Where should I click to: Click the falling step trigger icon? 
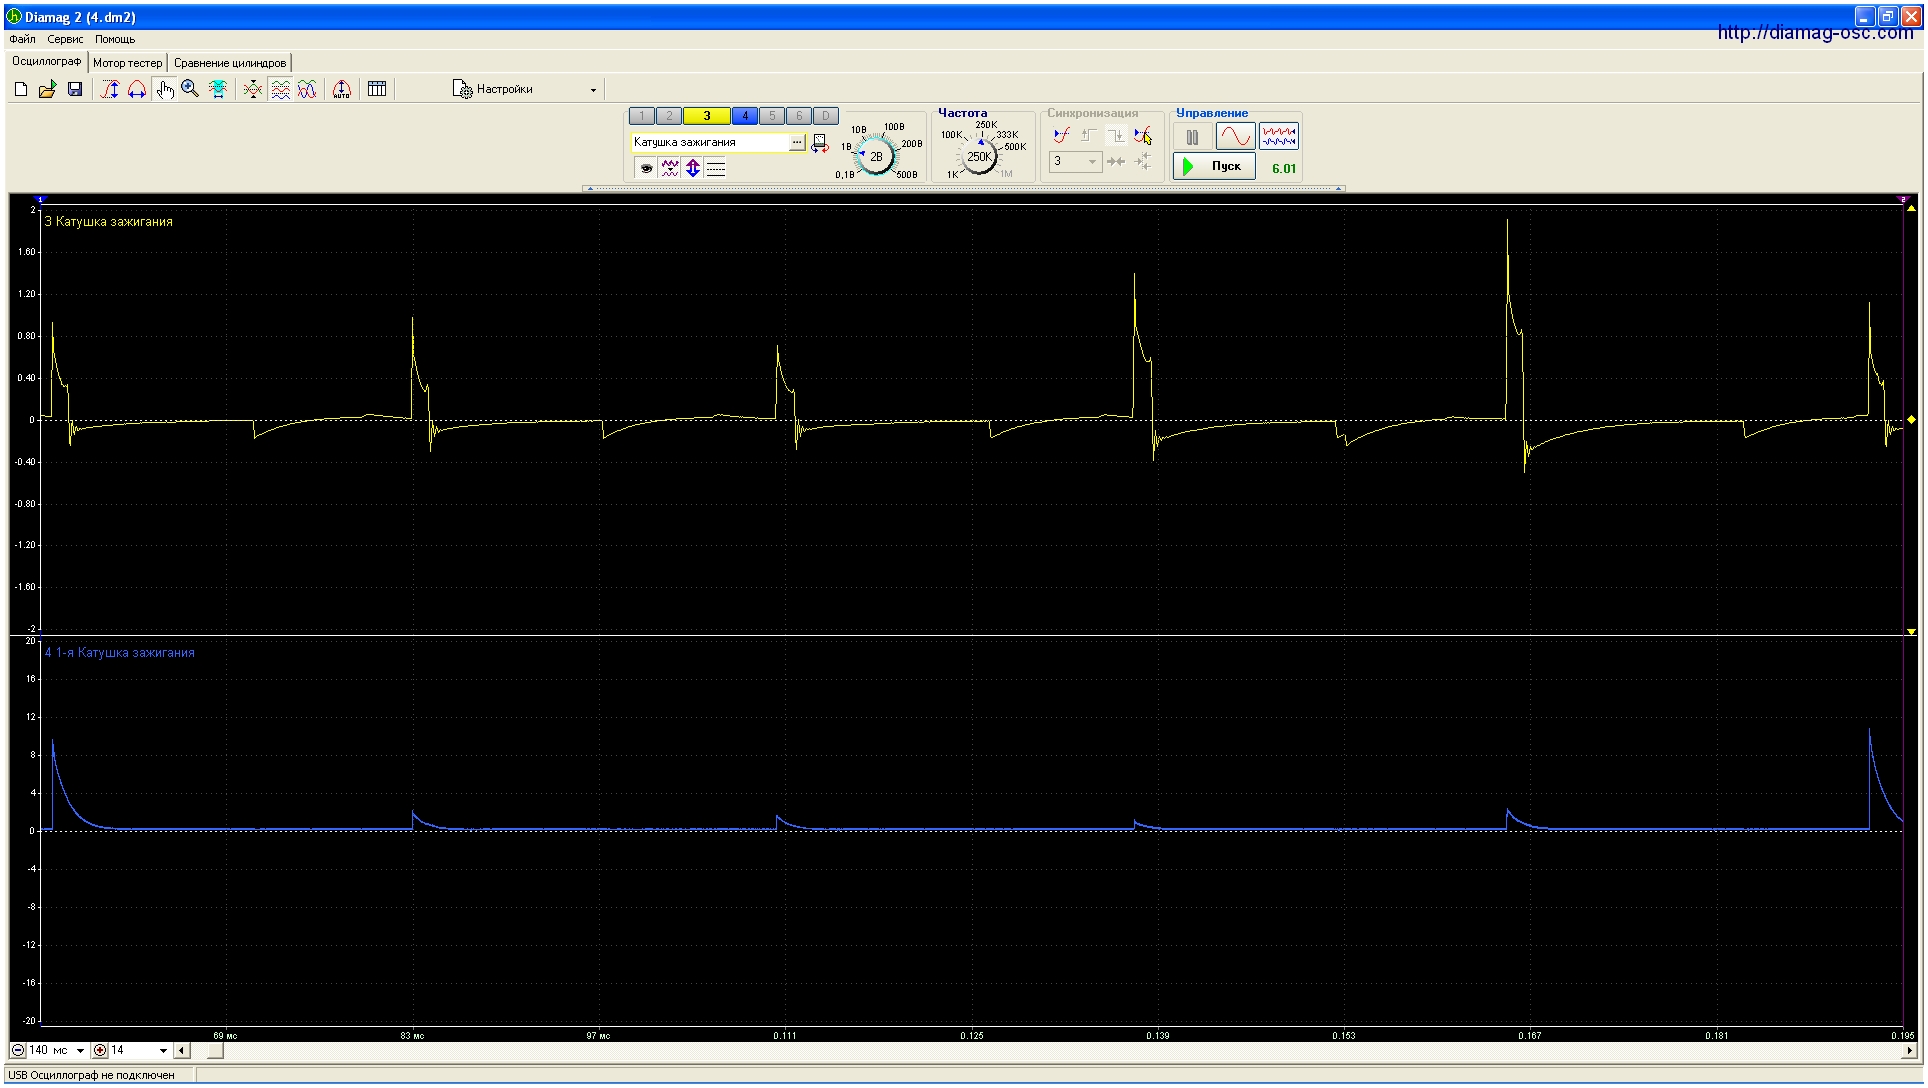coord(1116,135)
